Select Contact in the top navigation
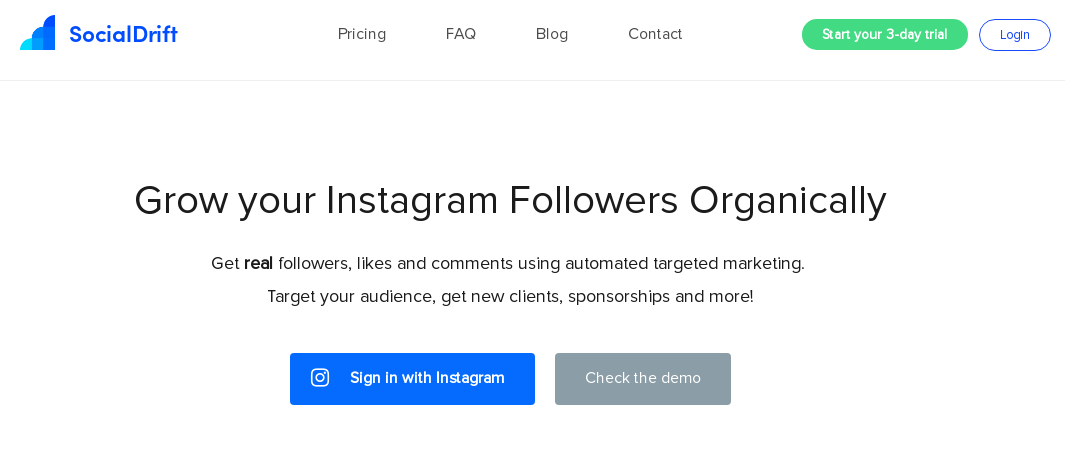This screenshot has height=462, width=1065. point(655,34)
